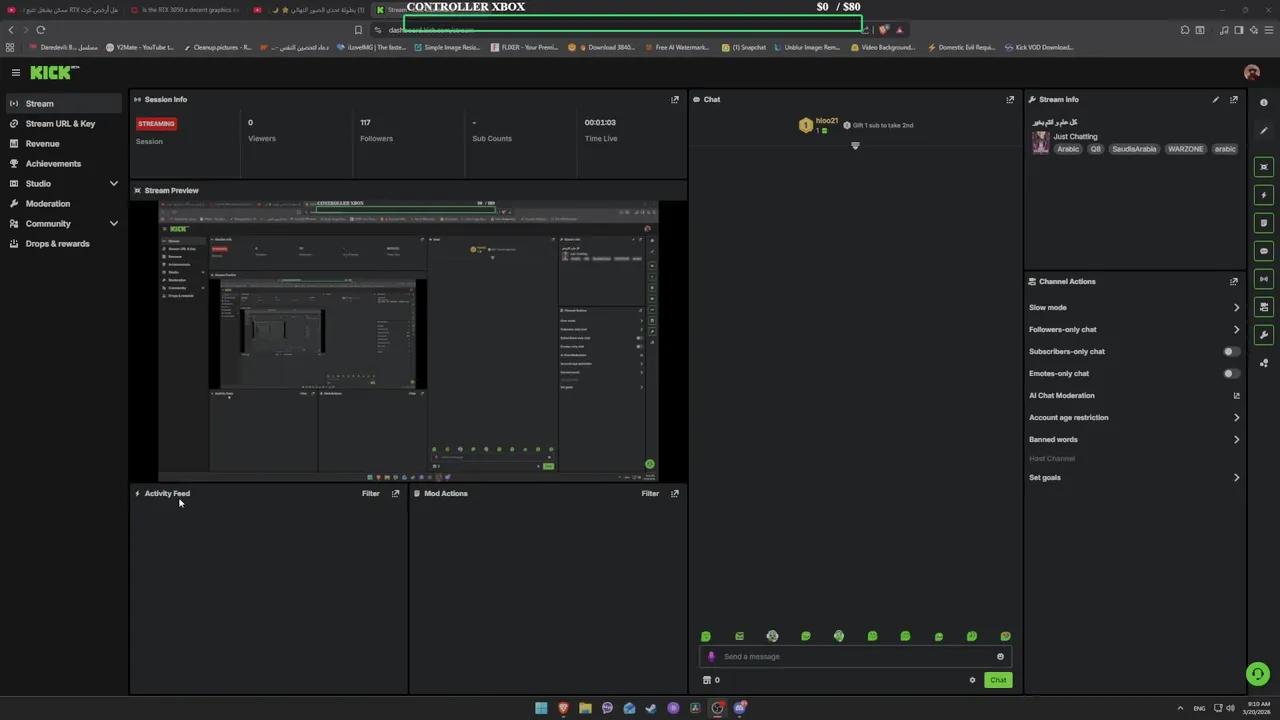Viewport: 1280px width, 720px height.
Task: Pop out the Chat panel
Action: pyautogui.click(x=1010, y=99)
